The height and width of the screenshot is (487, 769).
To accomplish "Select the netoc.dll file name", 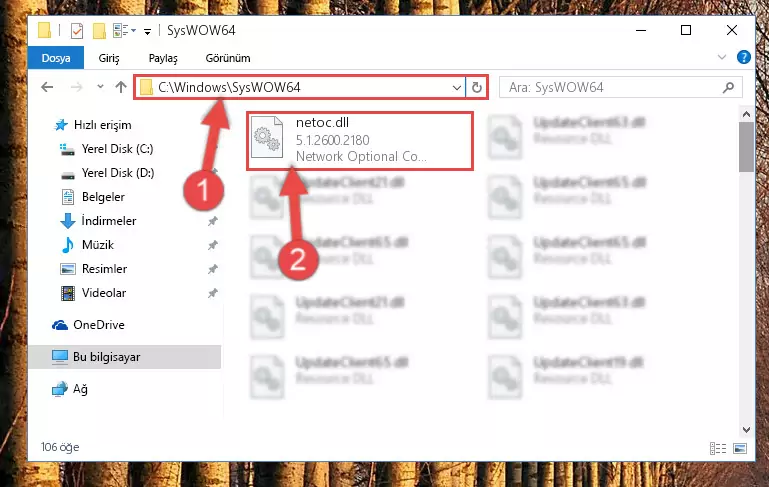I will pyautogui.click(x=323, y=123).
